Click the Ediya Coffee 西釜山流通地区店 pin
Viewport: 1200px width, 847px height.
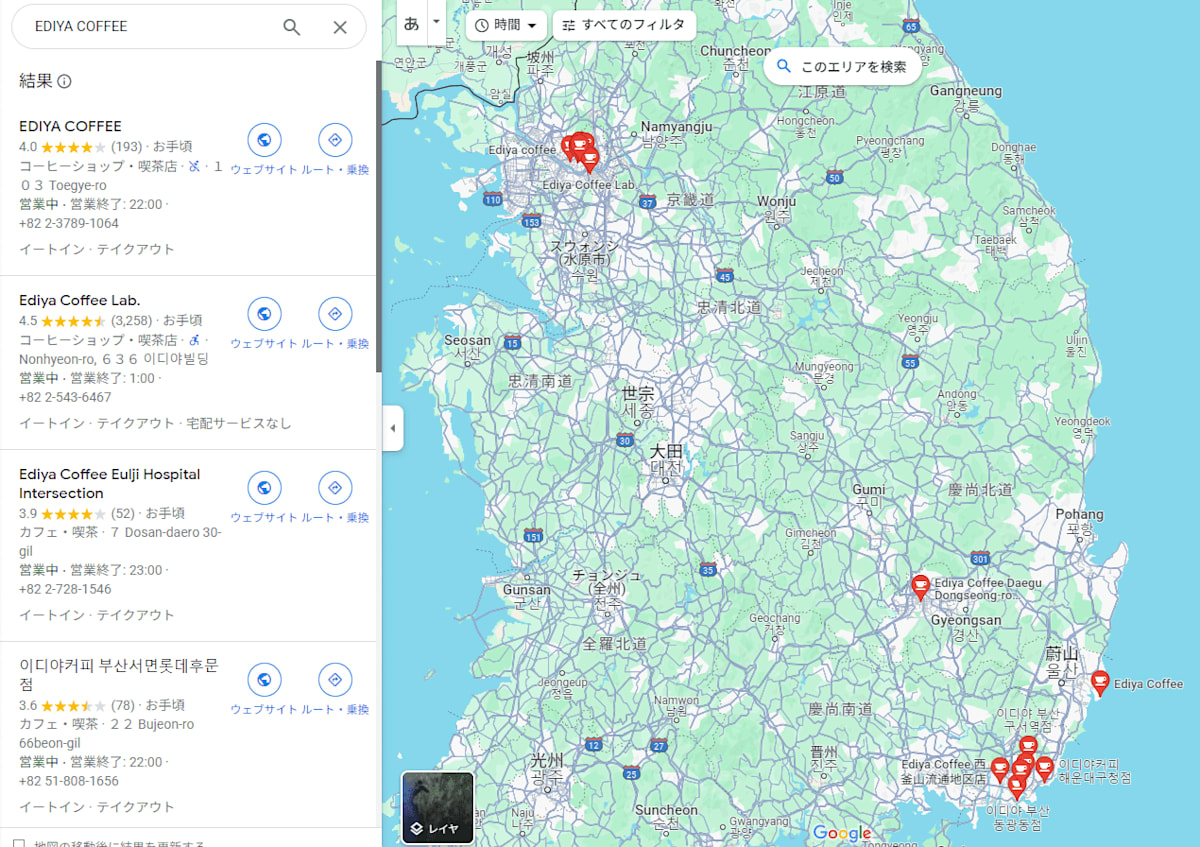pos(999,770)
